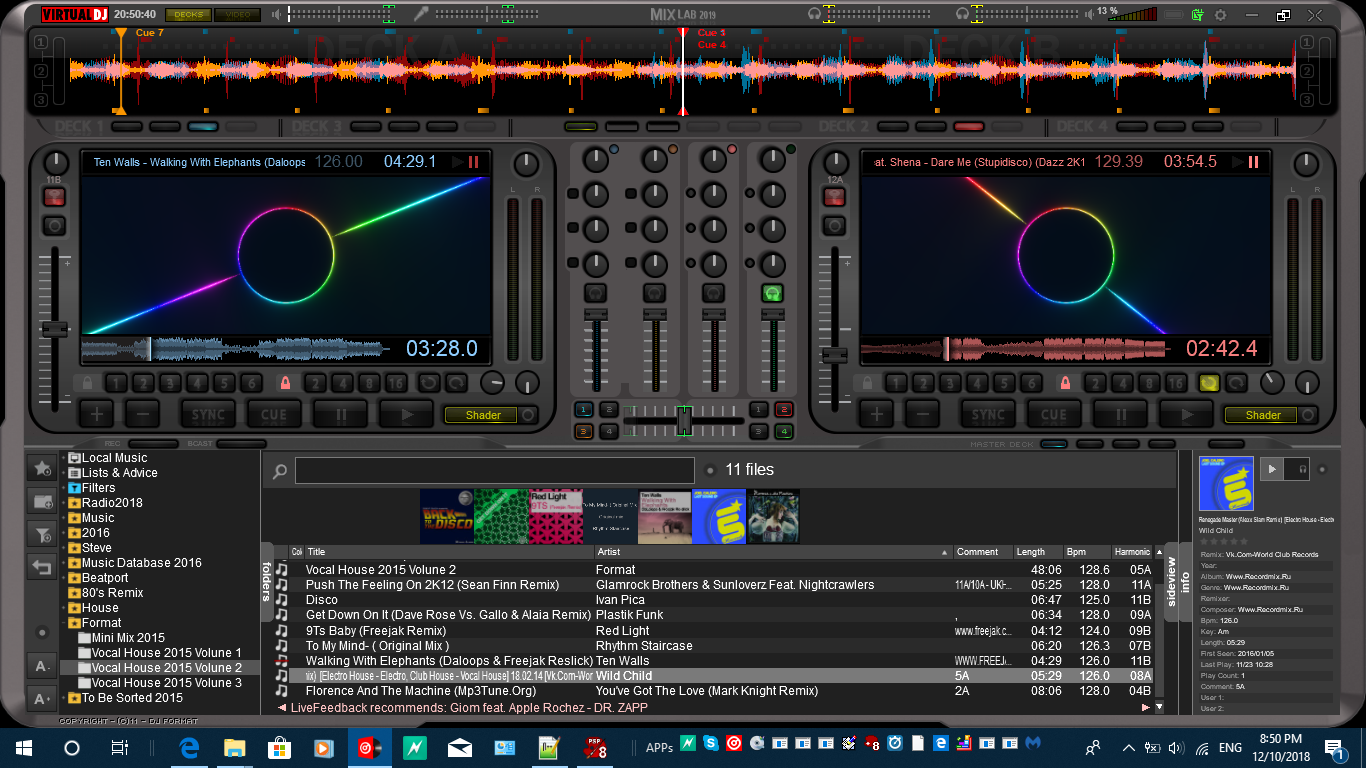The width and height of the screenshot is (1366, 768).
Task: Collapse the Format folder
Action: coord(63,623)
